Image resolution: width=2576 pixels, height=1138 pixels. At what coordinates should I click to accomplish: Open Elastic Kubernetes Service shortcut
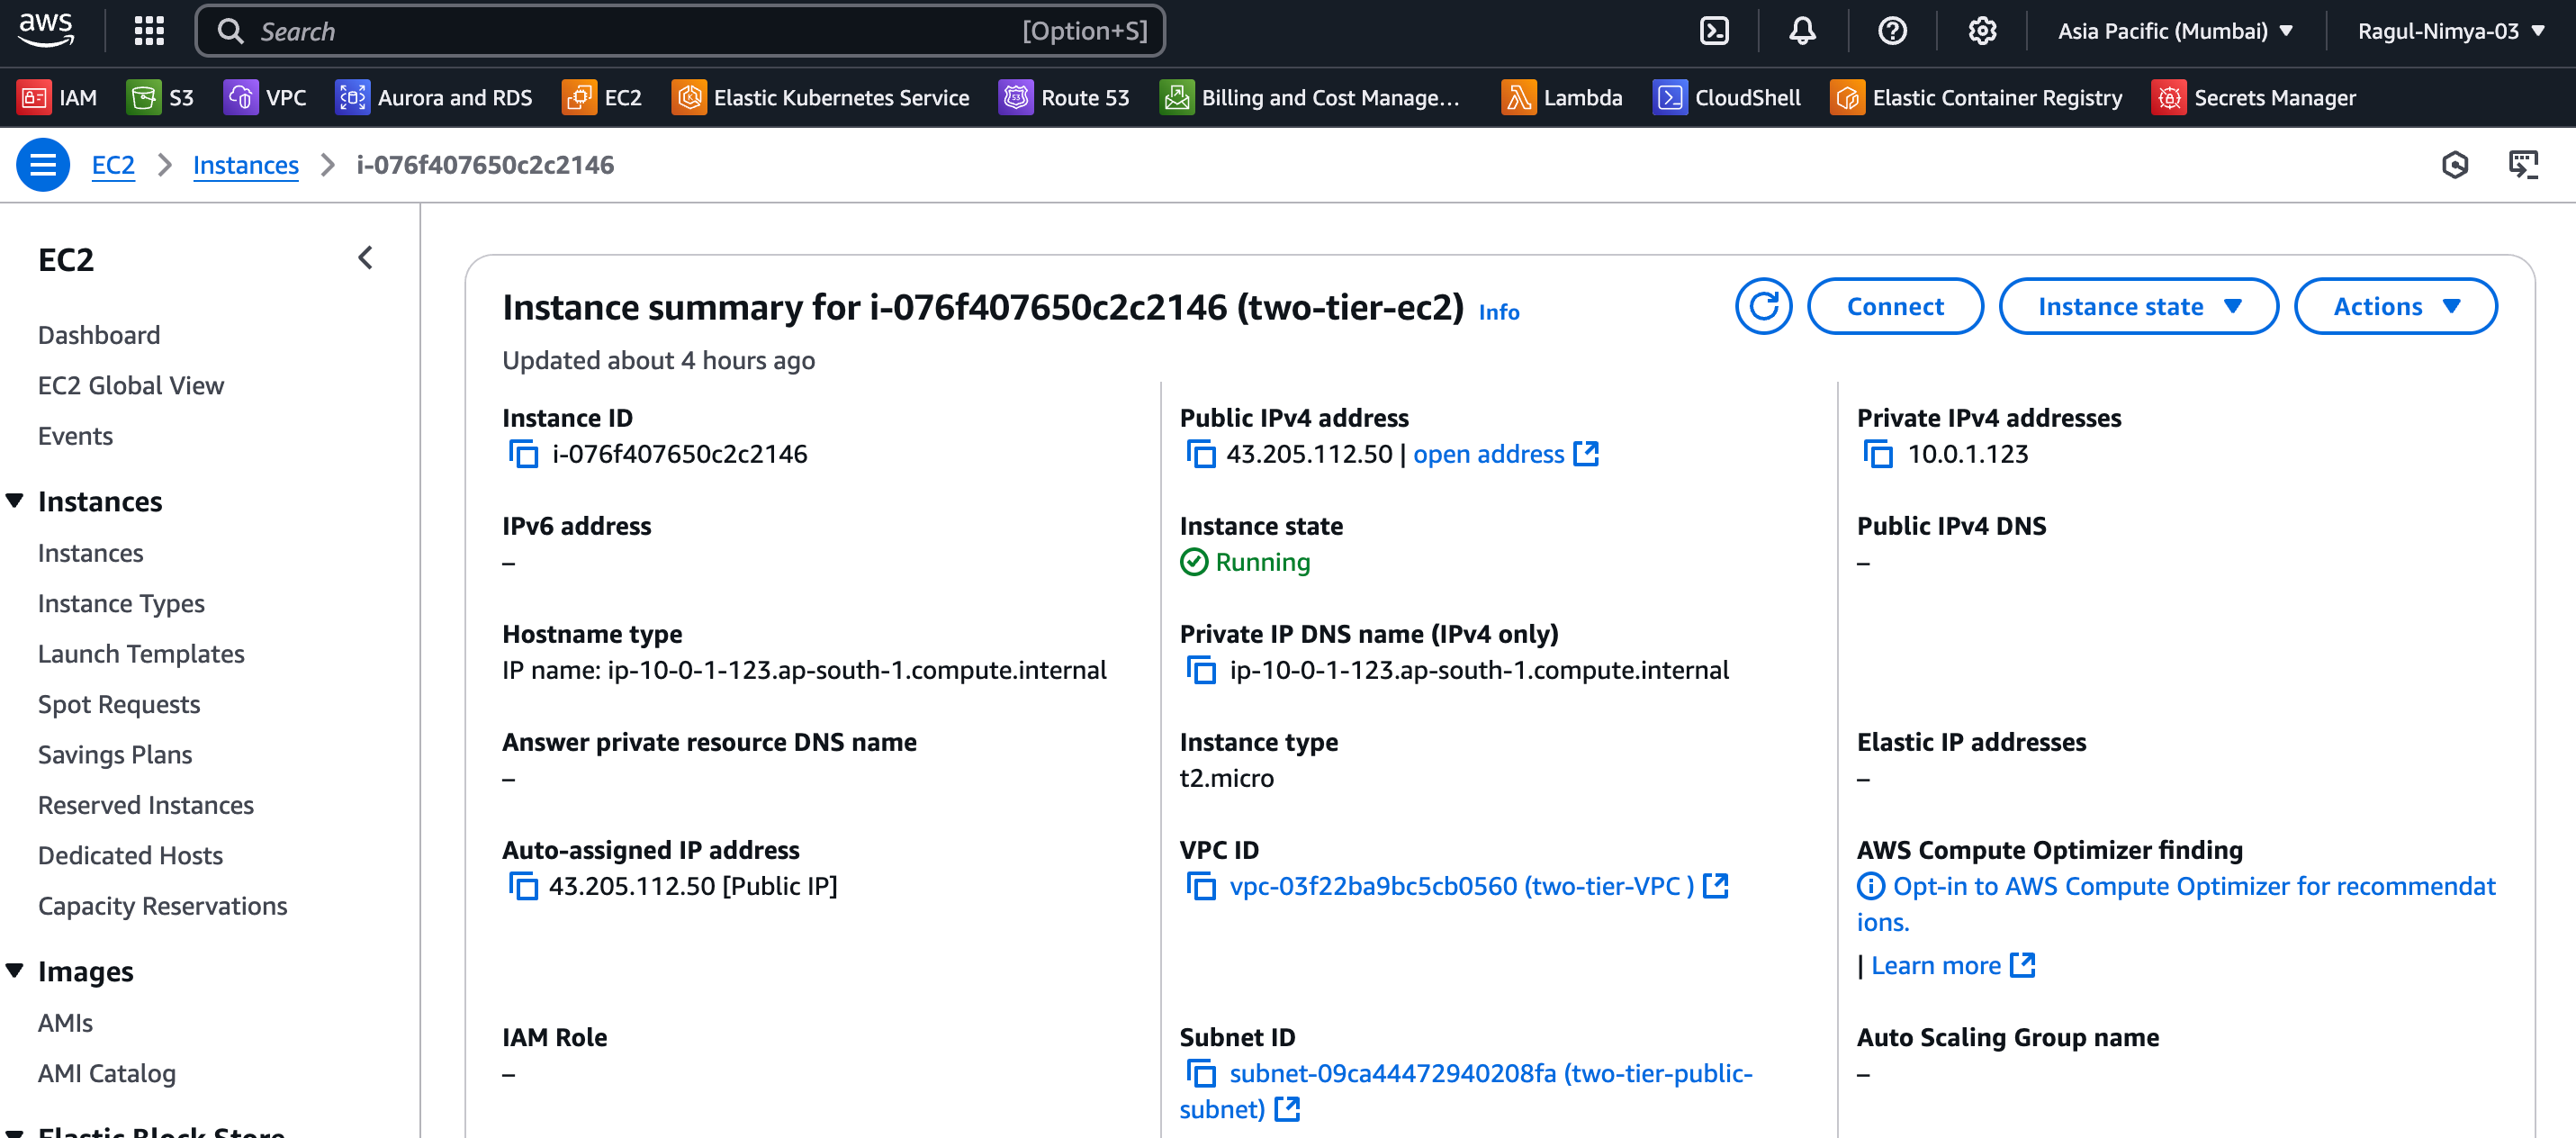[x=820, y=97]
